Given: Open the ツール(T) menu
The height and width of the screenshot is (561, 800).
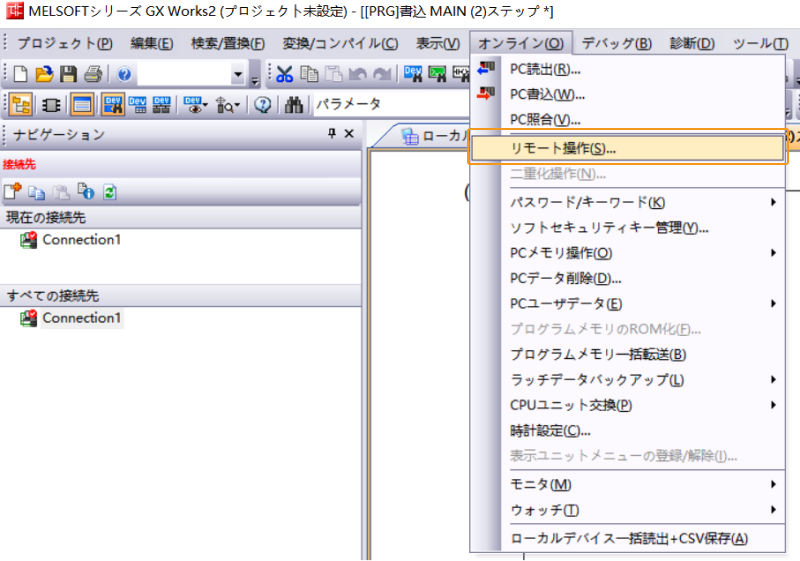Looking at the screenshot, I should click(x=760, y=43).
